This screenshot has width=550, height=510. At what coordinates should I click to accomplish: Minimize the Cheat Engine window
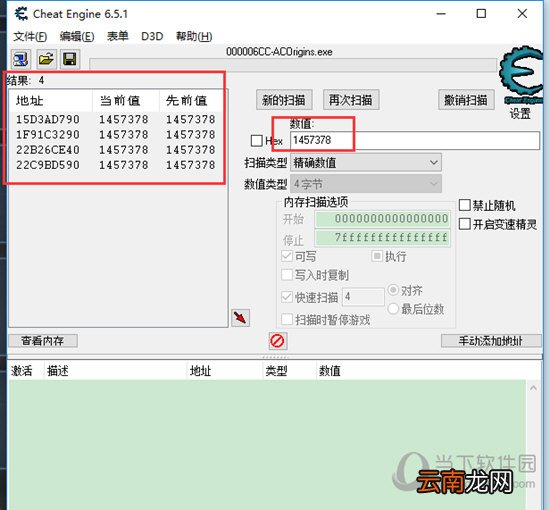(441, 14)
